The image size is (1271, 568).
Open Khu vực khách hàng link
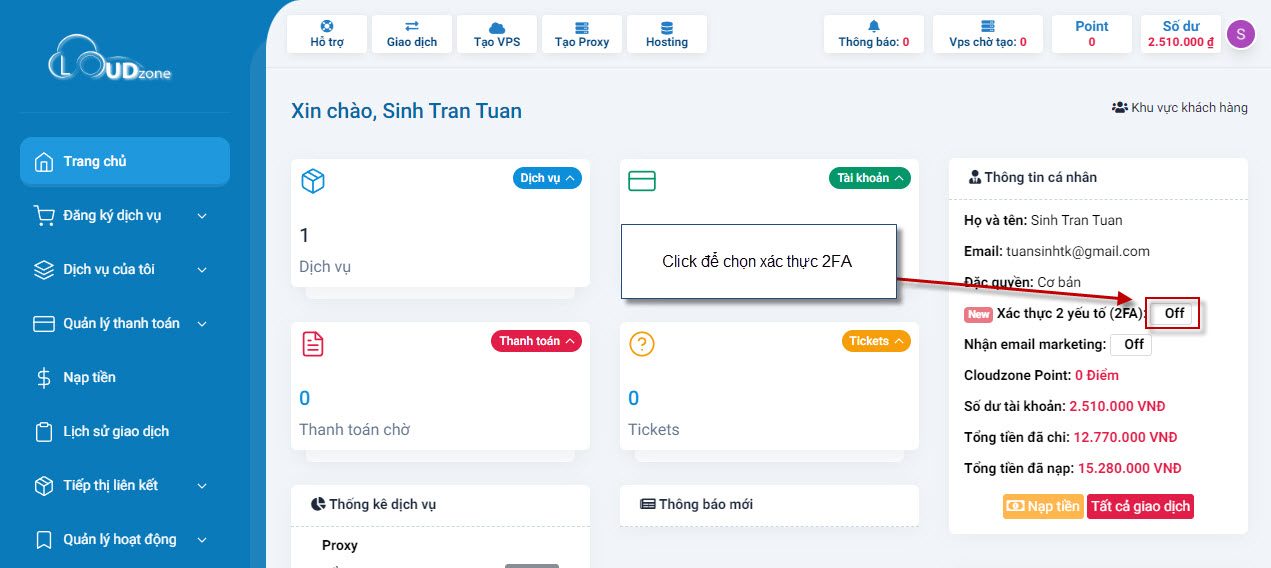pos(1180,107)
